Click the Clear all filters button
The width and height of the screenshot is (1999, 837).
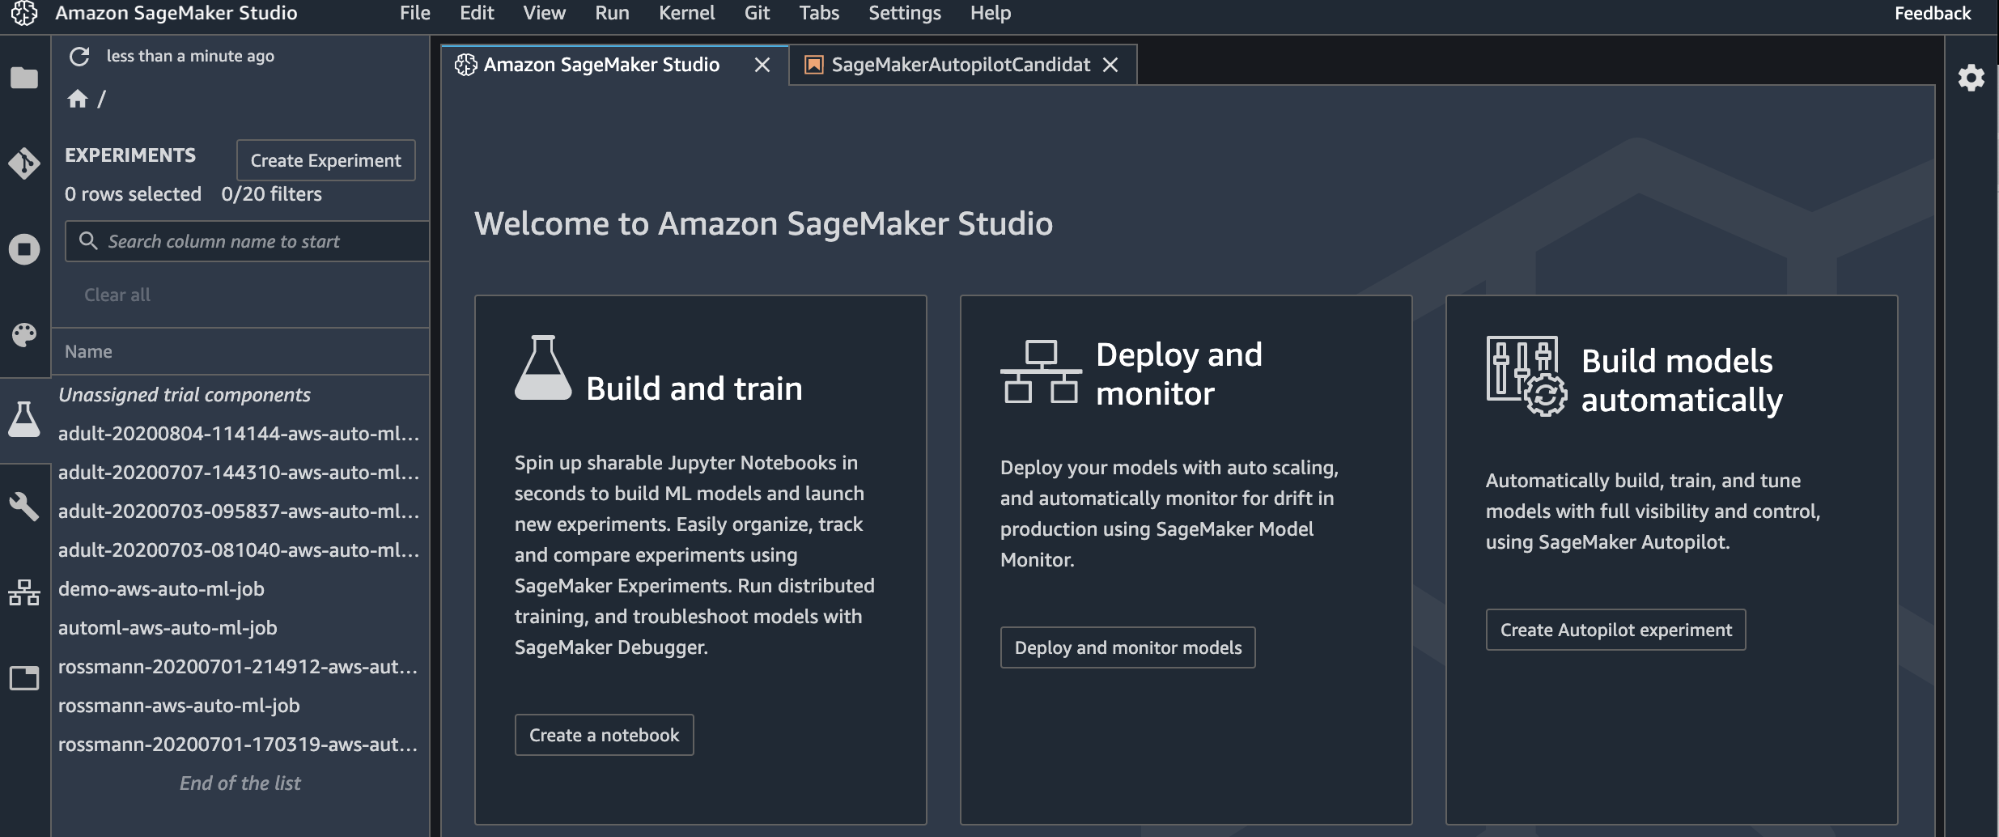tap(117, 295)
